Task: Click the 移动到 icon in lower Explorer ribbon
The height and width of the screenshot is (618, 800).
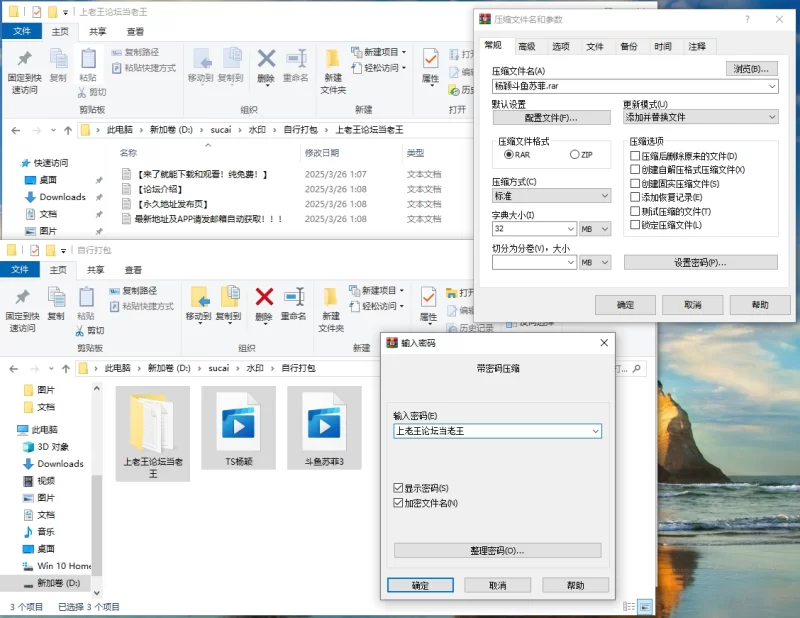Action: [199, 297]
